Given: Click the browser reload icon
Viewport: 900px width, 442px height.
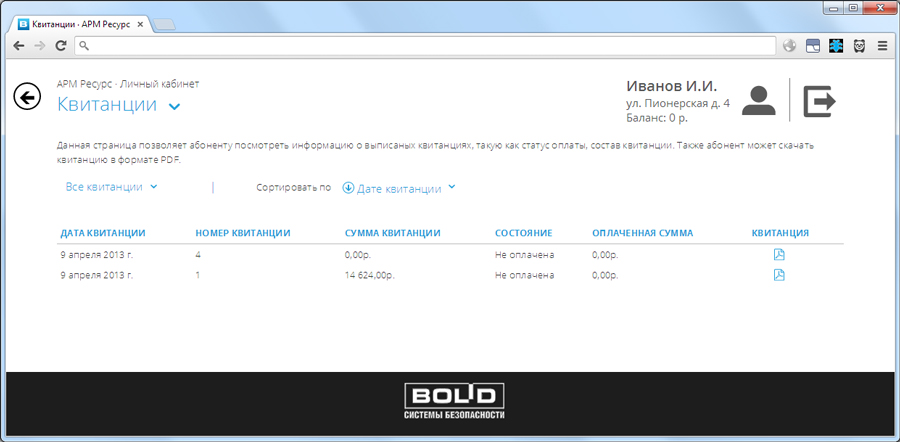Looking at the screenshot, I should point(61,45).
